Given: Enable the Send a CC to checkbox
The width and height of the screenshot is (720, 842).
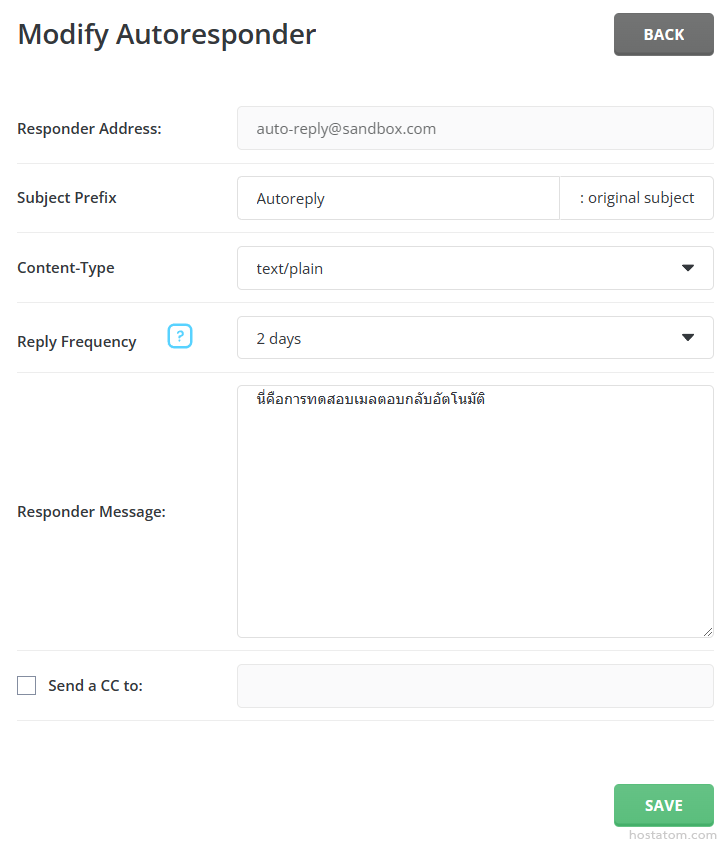Looking at the screenshot, I should coord(27,686).
